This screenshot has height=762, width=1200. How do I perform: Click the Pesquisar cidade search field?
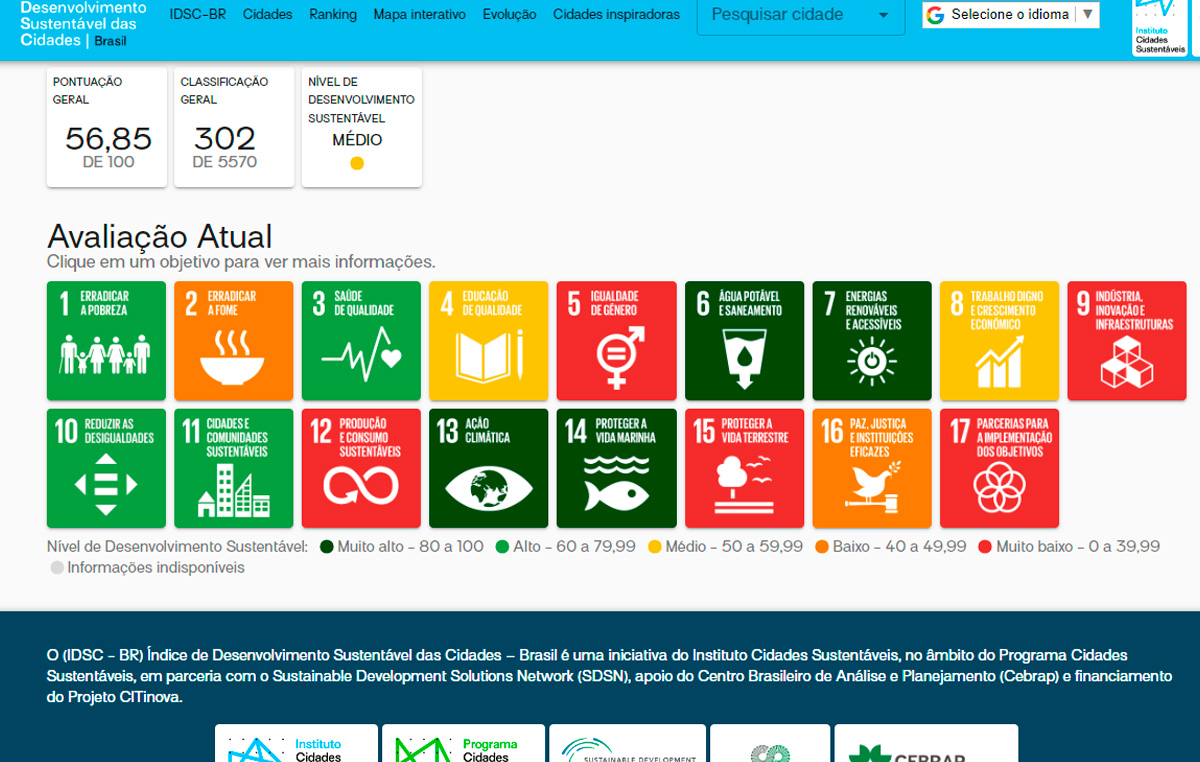coord(801,16)
